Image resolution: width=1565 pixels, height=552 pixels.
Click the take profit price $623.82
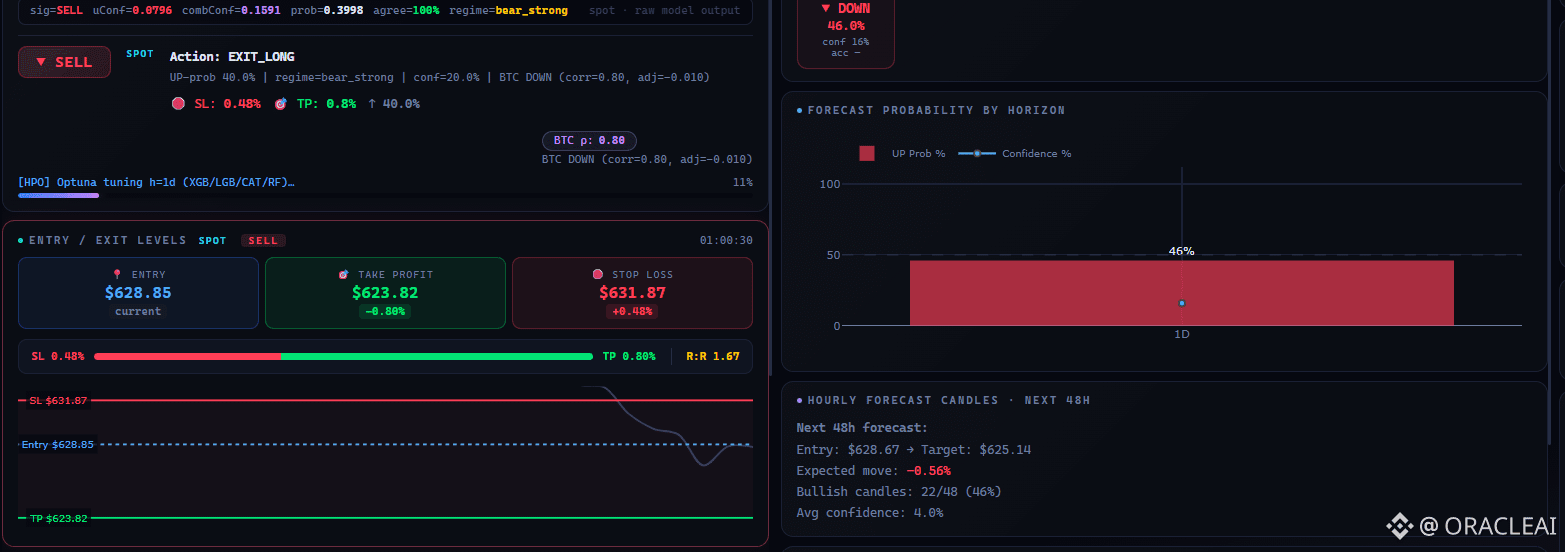pyautogui.click(x=385, y=293)
